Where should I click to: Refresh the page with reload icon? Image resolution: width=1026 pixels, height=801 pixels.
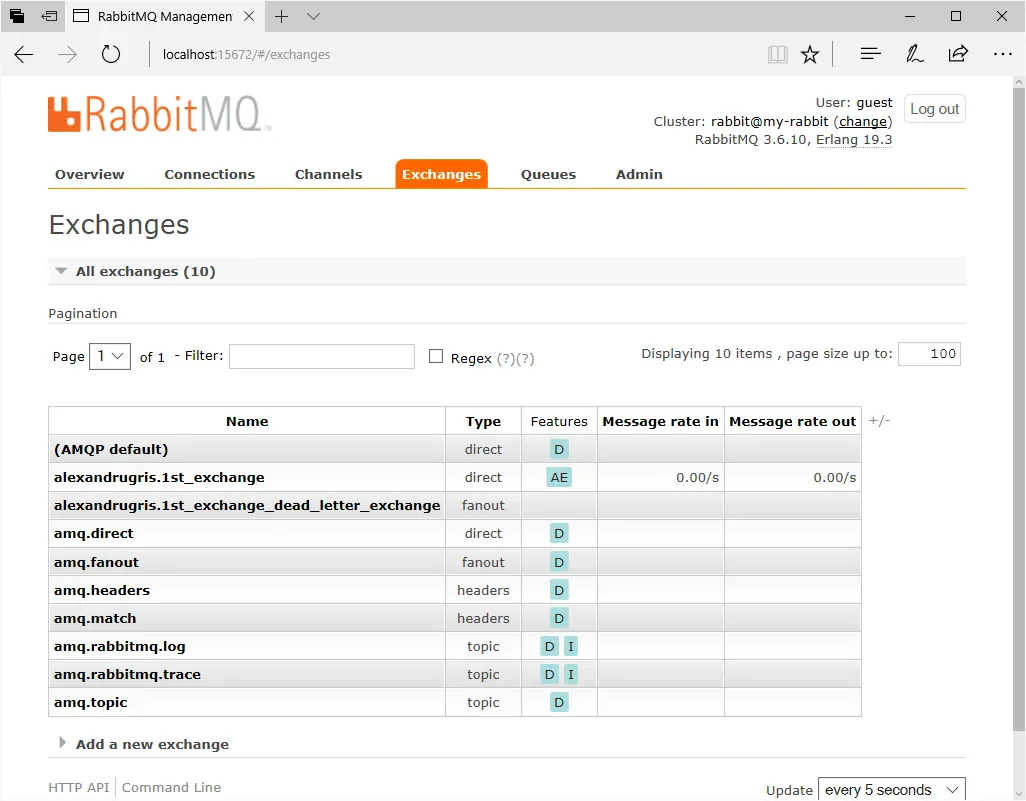111,54
